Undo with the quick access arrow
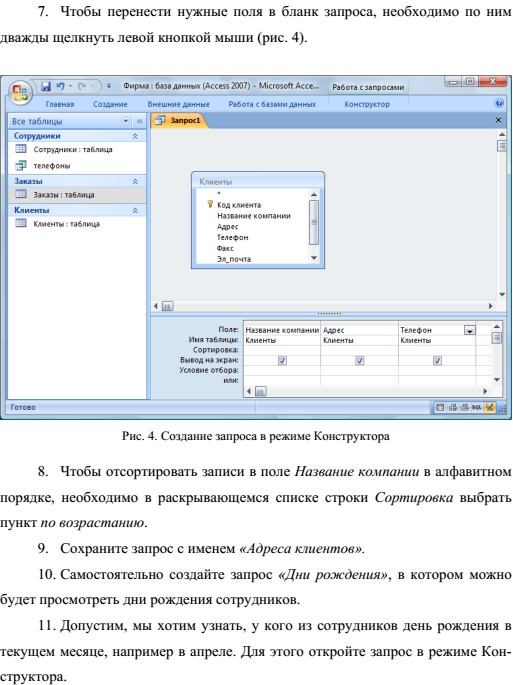Viewport: 513px width, 685px height. click(61, 86)
